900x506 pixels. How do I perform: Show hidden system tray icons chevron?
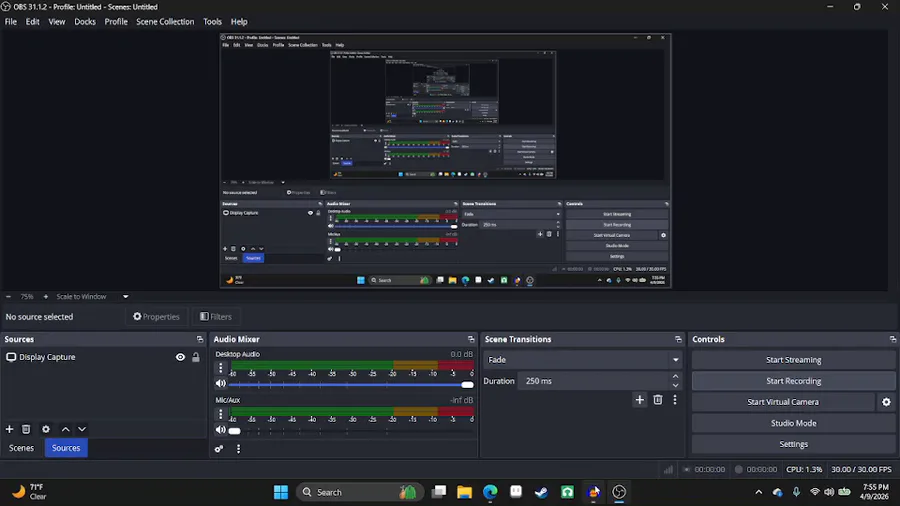click(x=759, y=492)
